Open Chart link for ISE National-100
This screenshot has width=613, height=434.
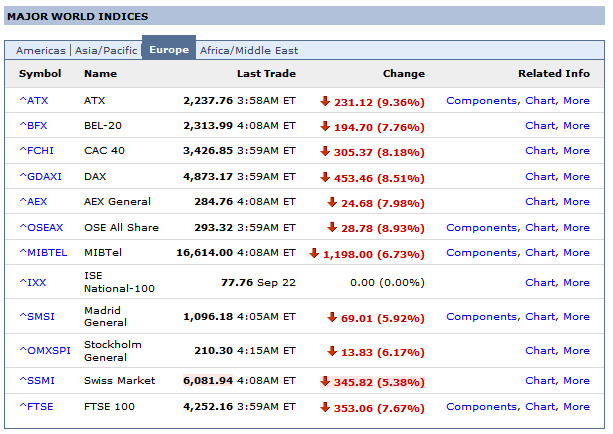540,283
